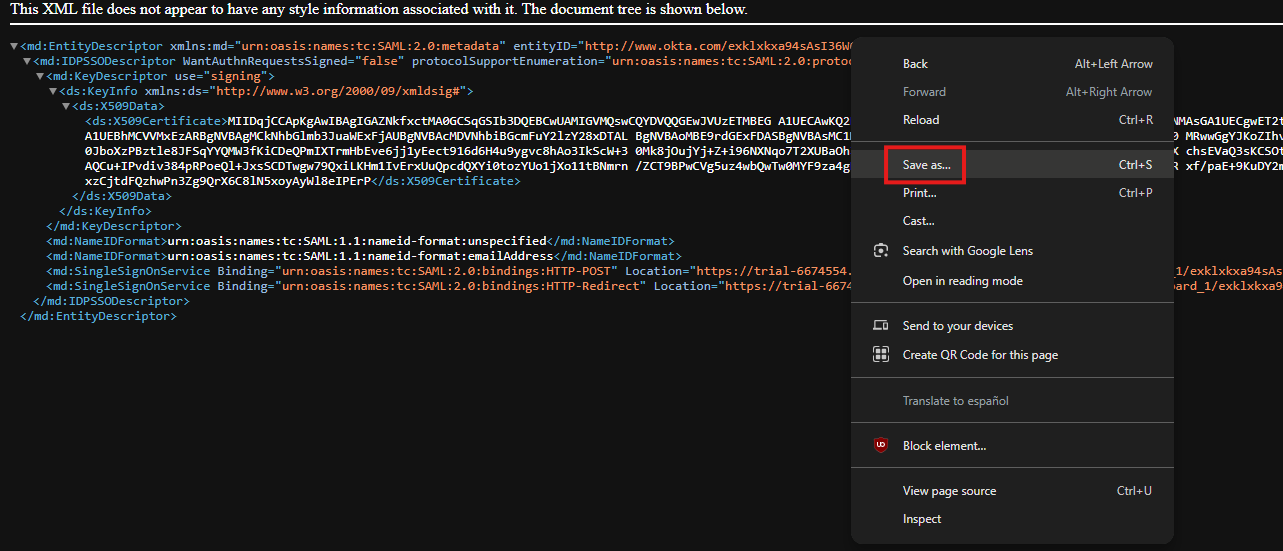Click the Send to your devices icon
This screenshot has width=1283, height=551.
coord(880,326)
